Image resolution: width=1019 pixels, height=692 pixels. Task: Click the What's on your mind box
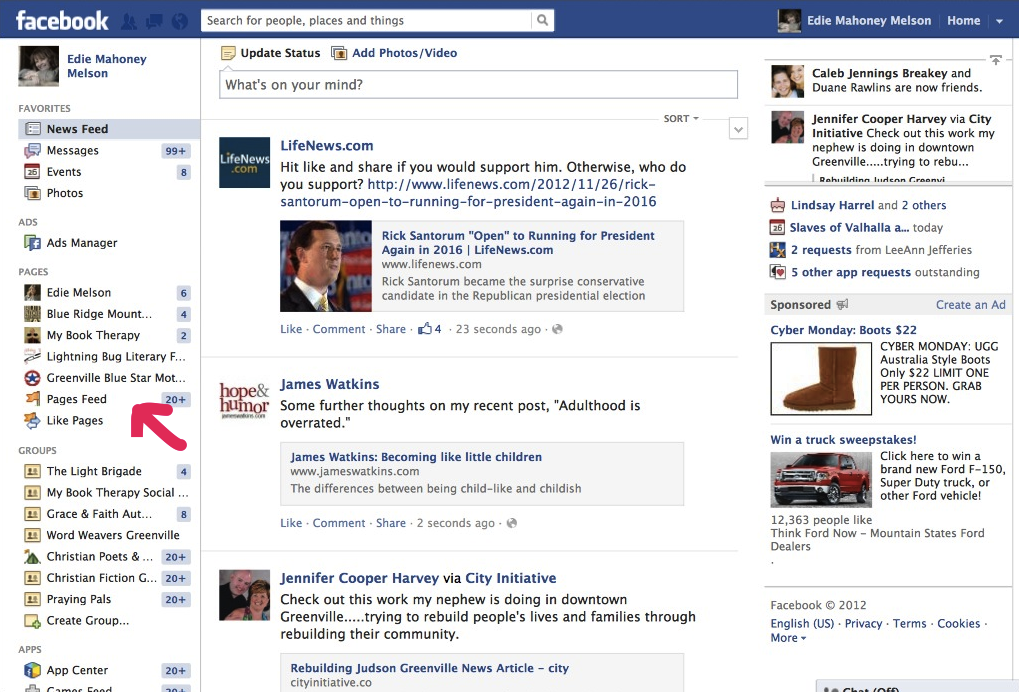coord(478,84)
